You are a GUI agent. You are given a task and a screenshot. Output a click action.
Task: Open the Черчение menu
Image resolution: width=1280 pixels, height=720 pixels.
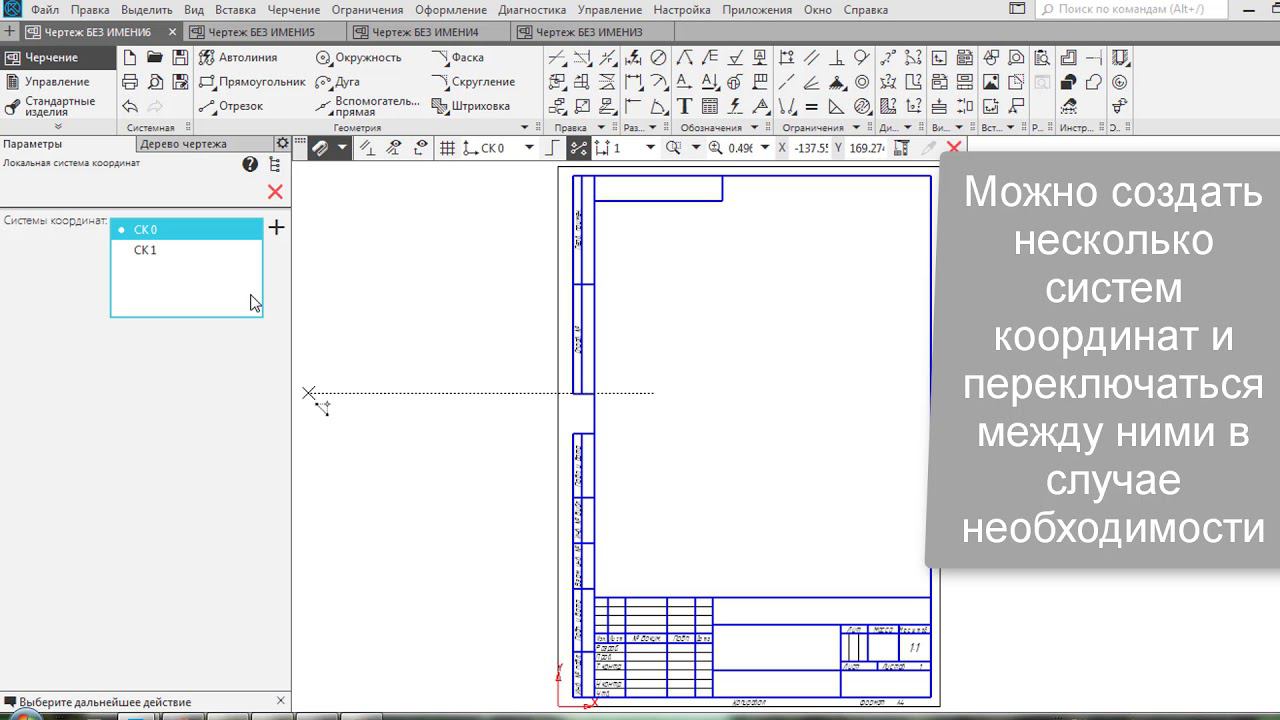coord(294,10)
